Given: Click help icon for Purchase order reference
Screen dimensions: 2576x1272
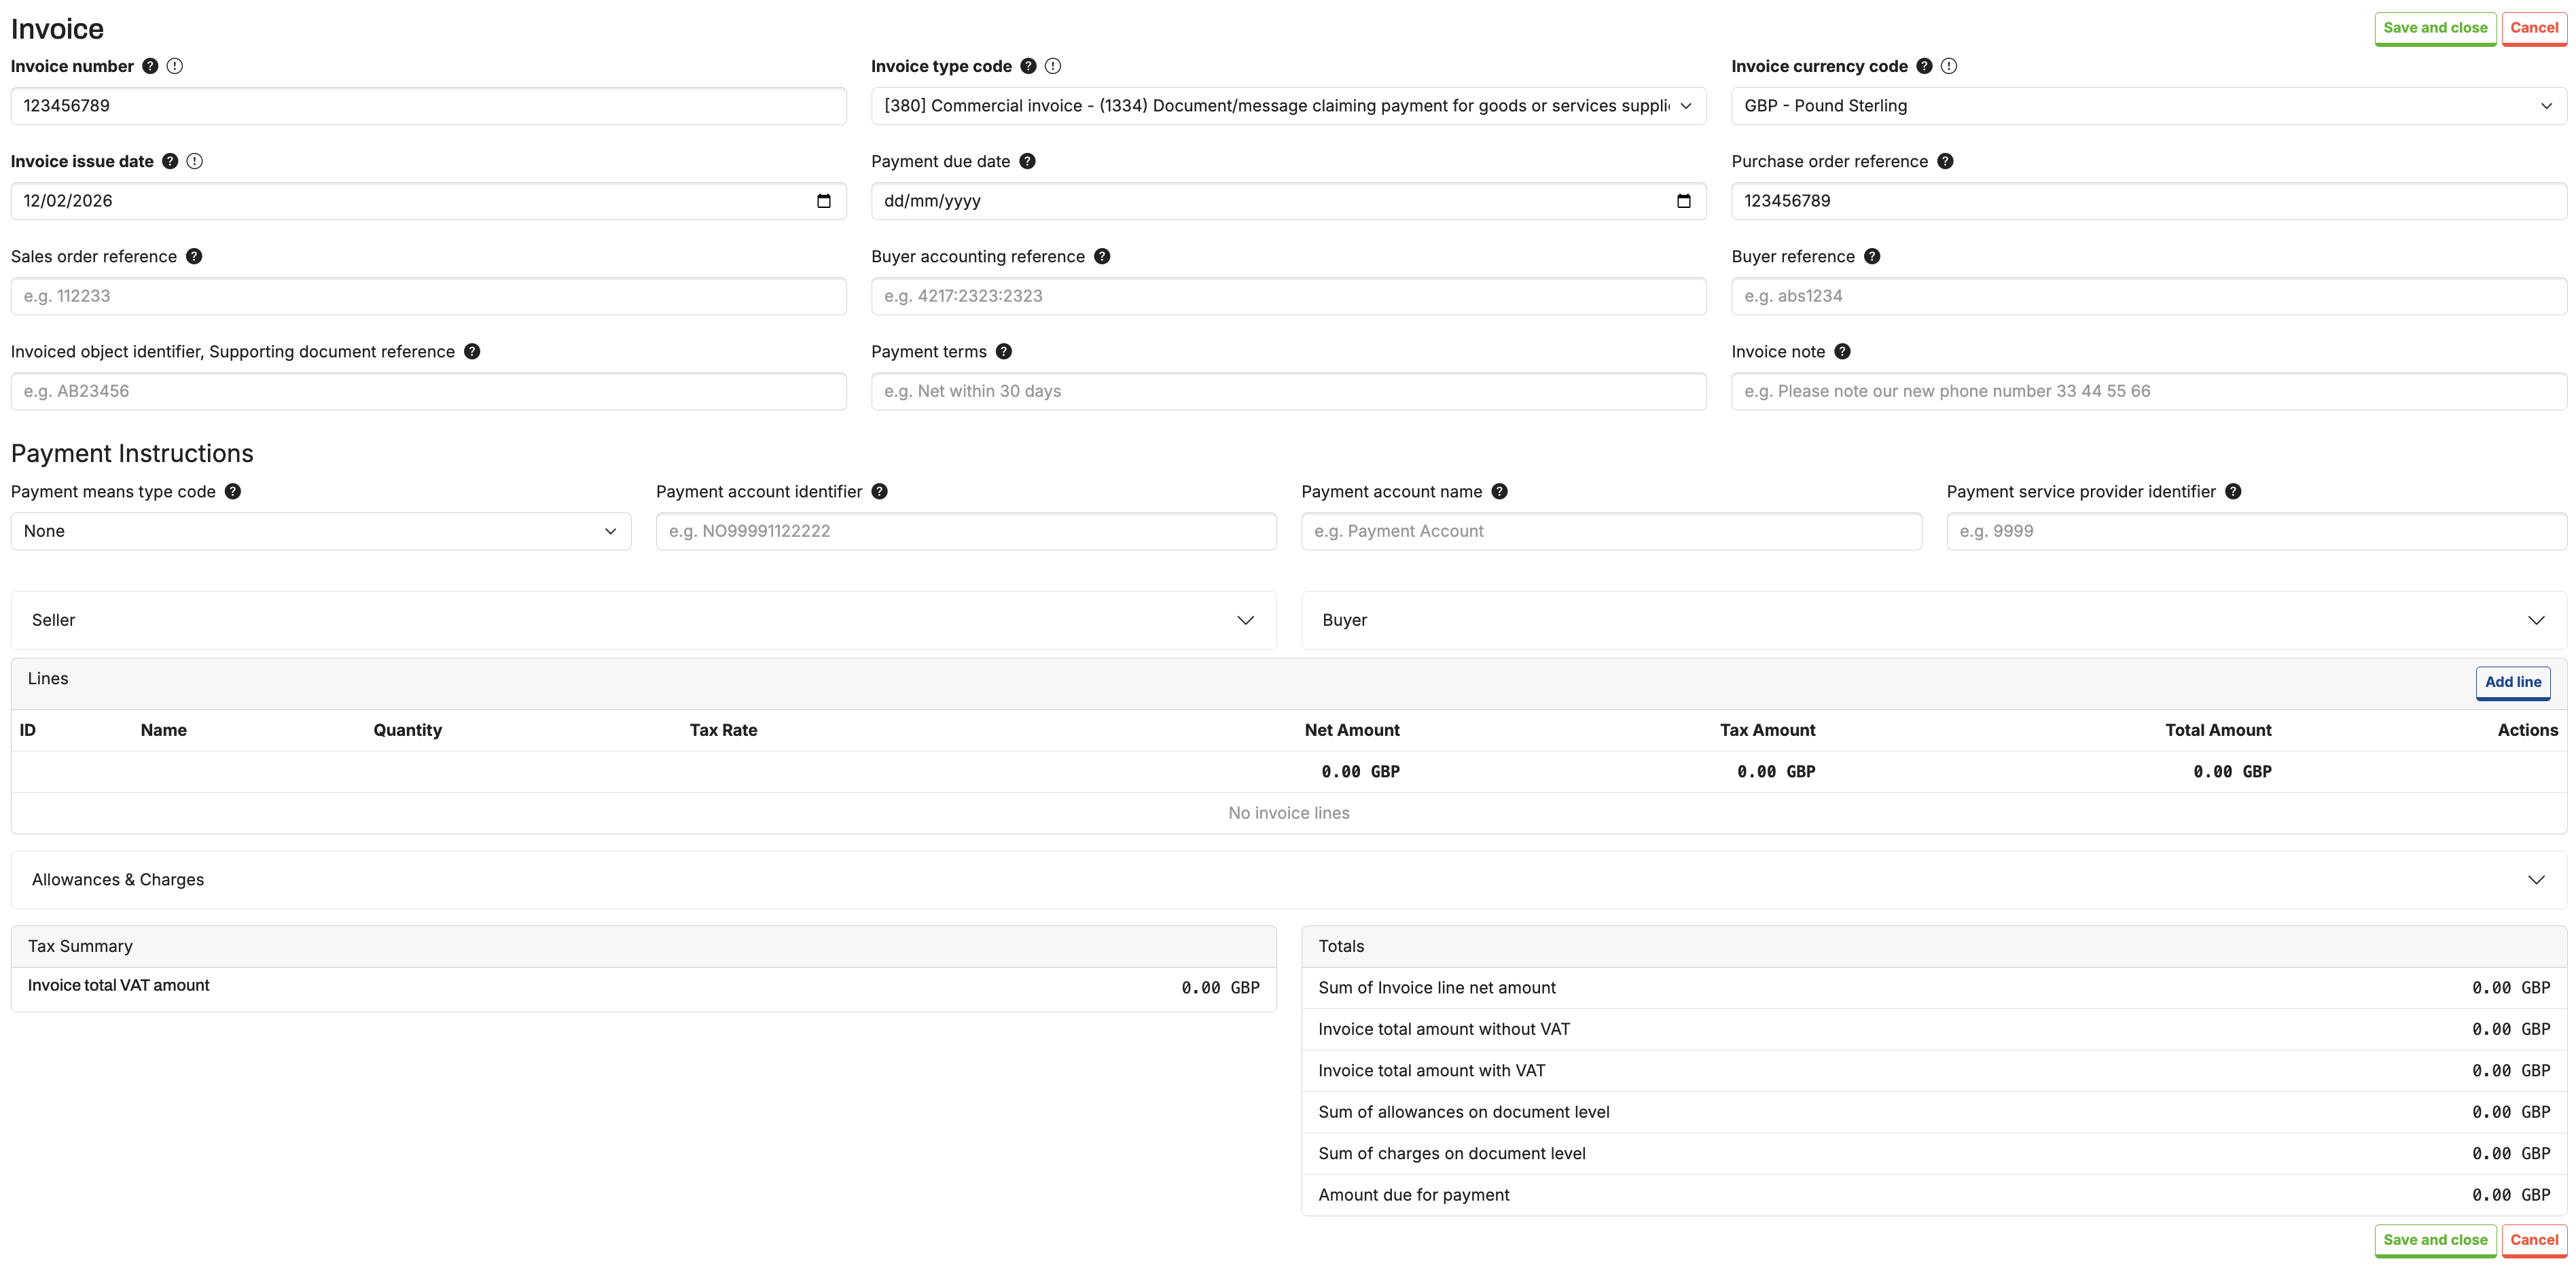Looking at the screenshot, I should point(1945,161).
